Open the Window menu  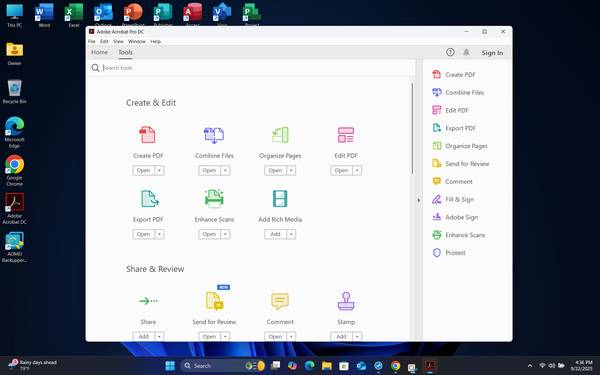click(137, 41)
